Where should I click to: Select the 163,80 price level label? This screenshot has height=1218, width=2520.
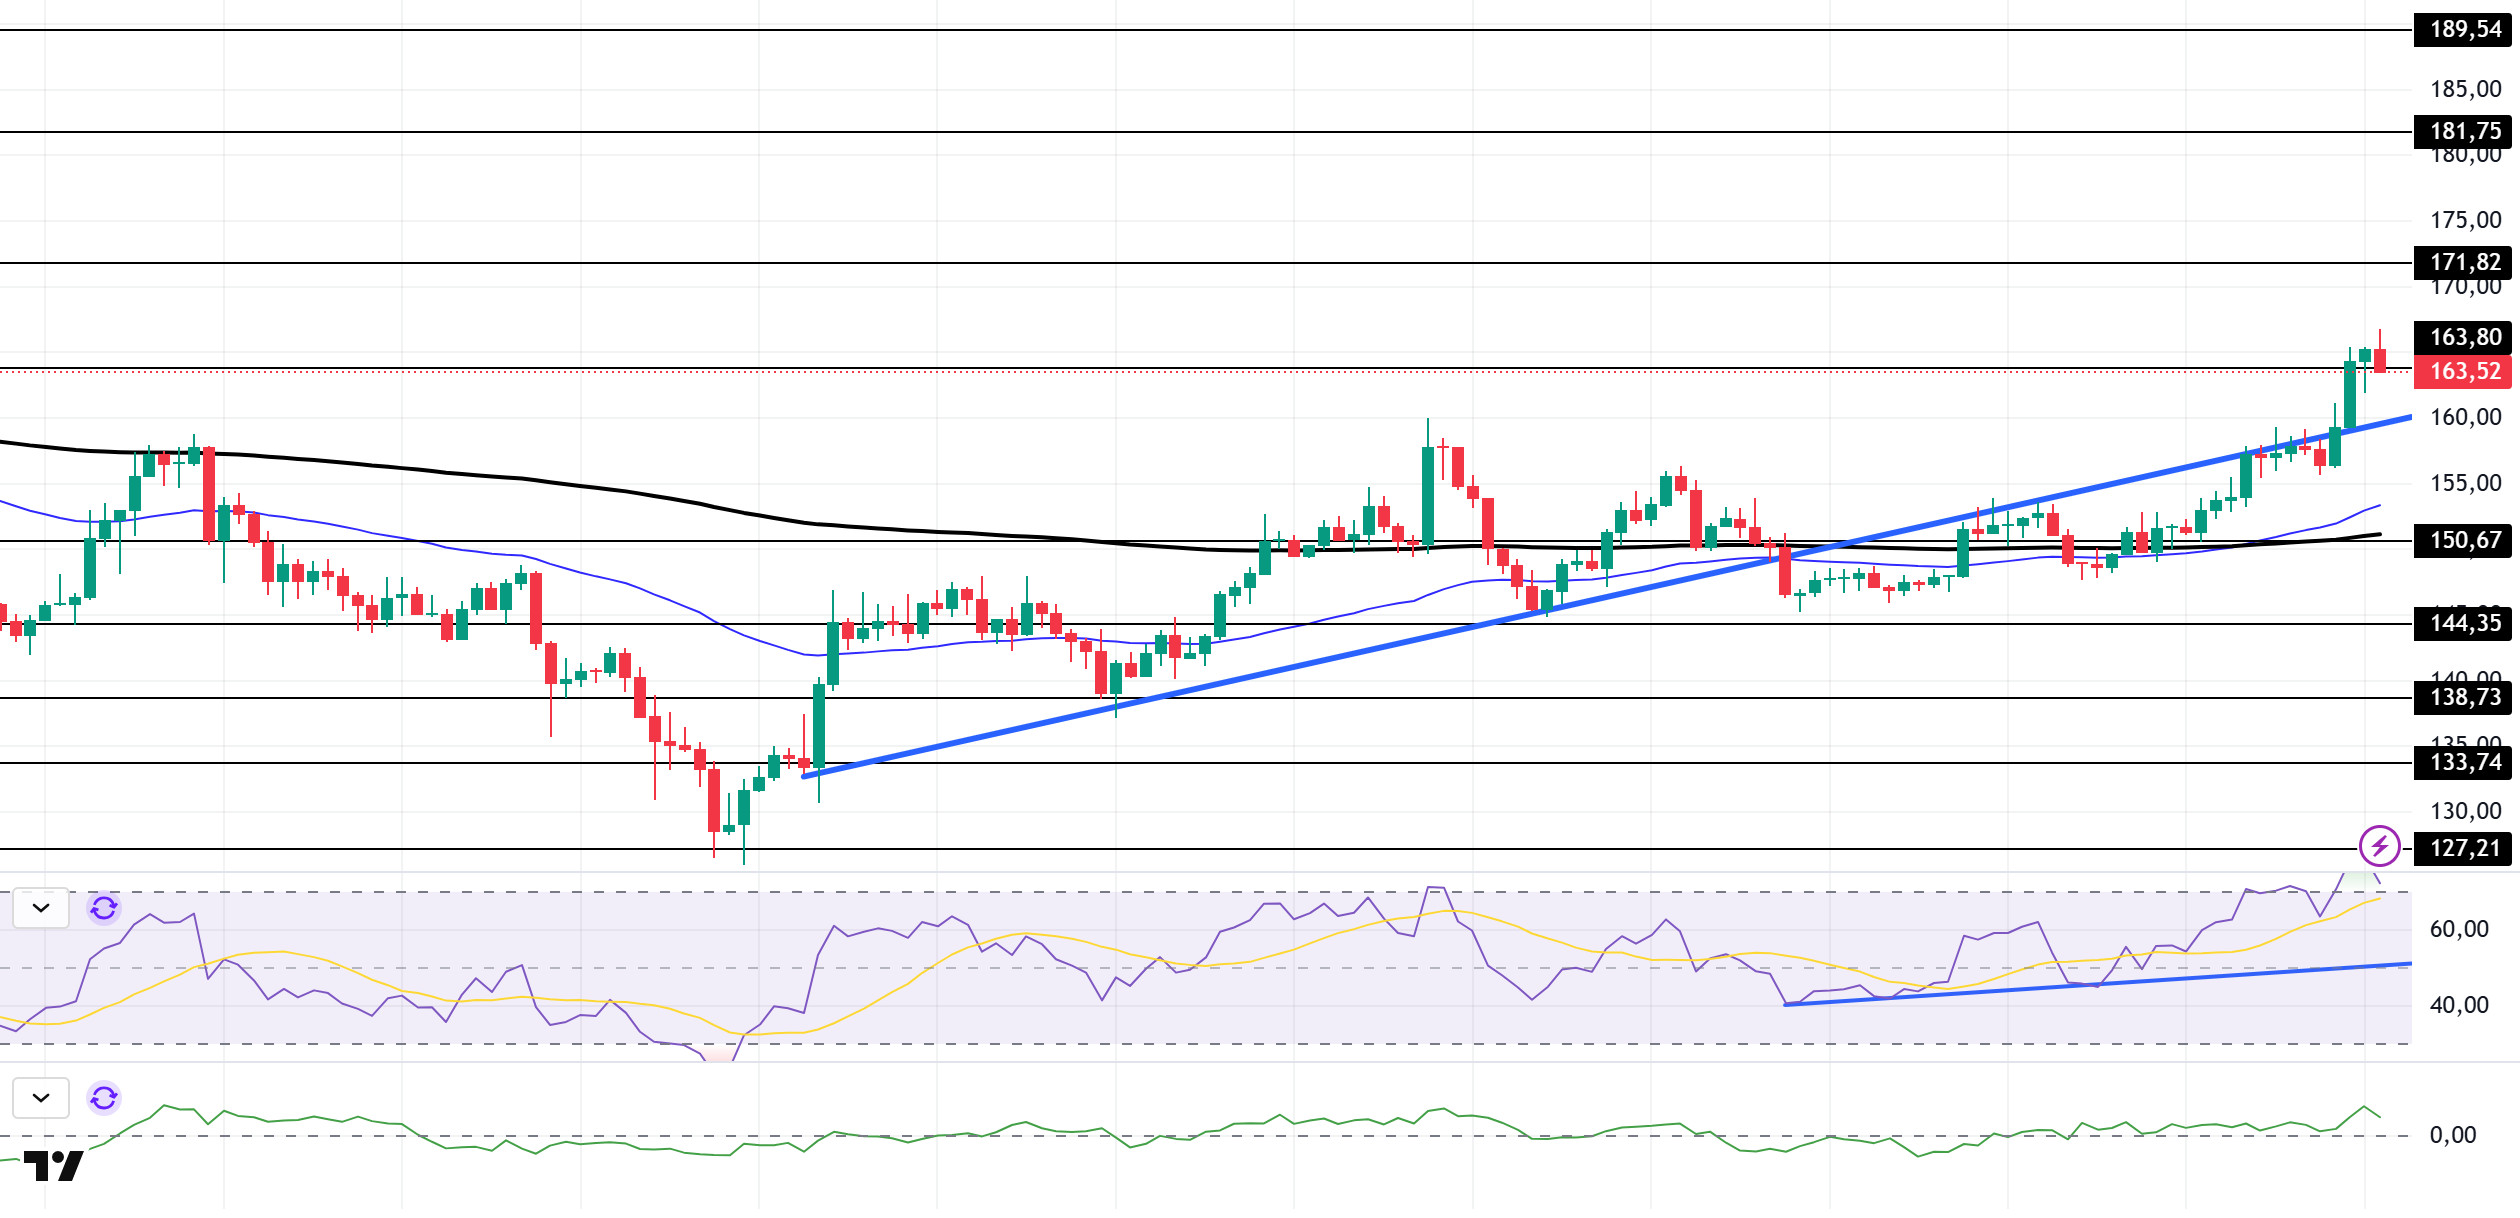coord(2465,338)
